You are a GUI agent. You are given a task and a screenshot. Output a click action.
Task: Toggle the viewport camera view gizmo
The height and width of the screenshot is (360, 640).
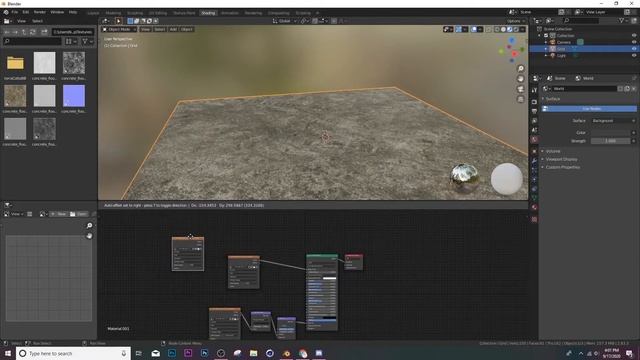click(521, 89)
